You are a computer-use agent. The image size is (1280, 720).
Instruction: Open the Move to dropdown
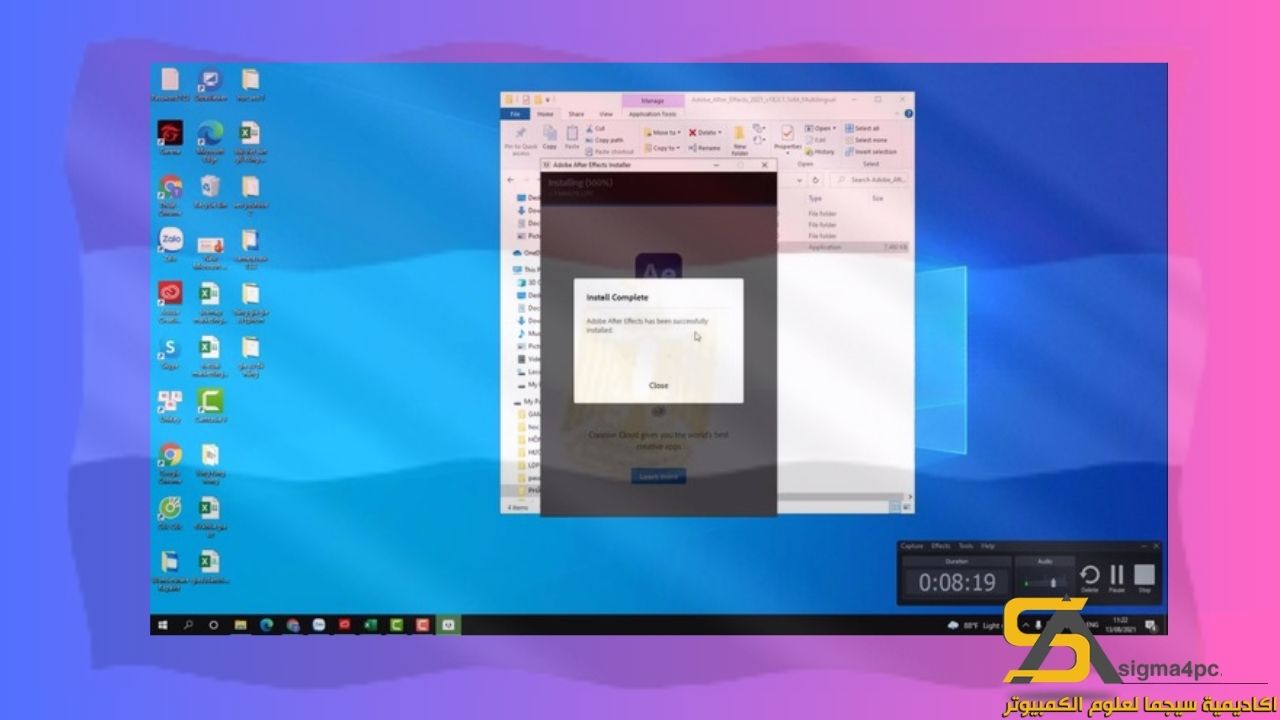click(x=662, y=132)
